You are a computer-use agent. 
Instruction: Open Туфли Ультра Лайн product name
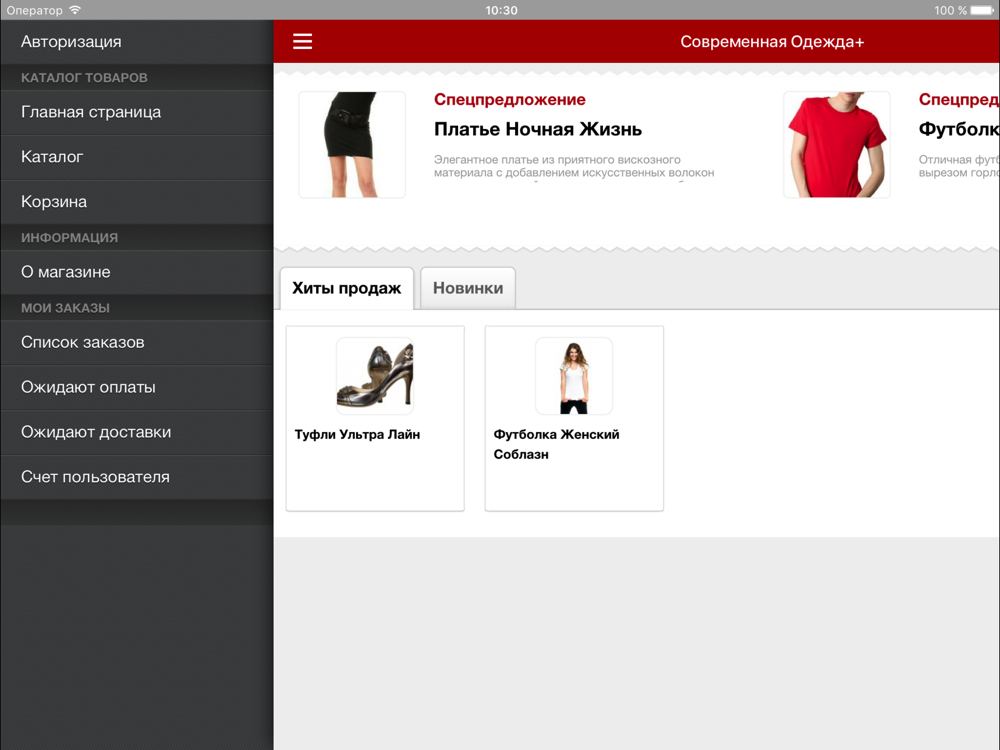(357, 434)
